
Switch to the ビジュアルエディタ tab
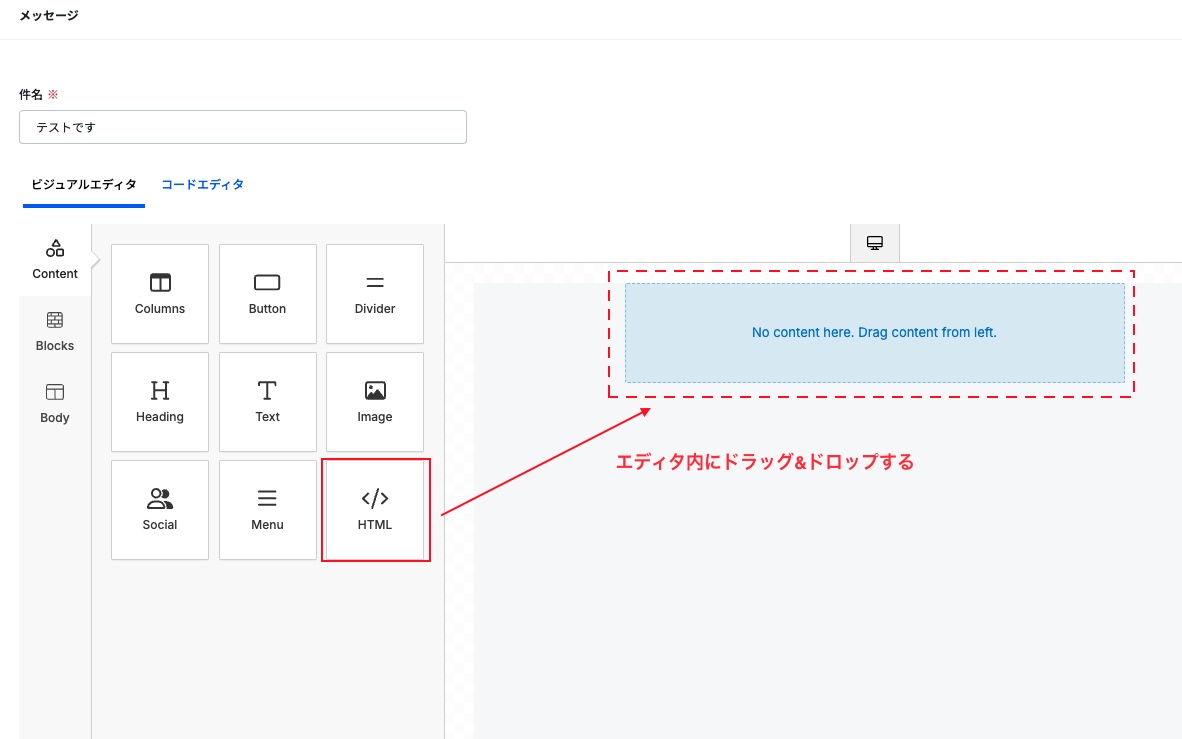[84, 185]
